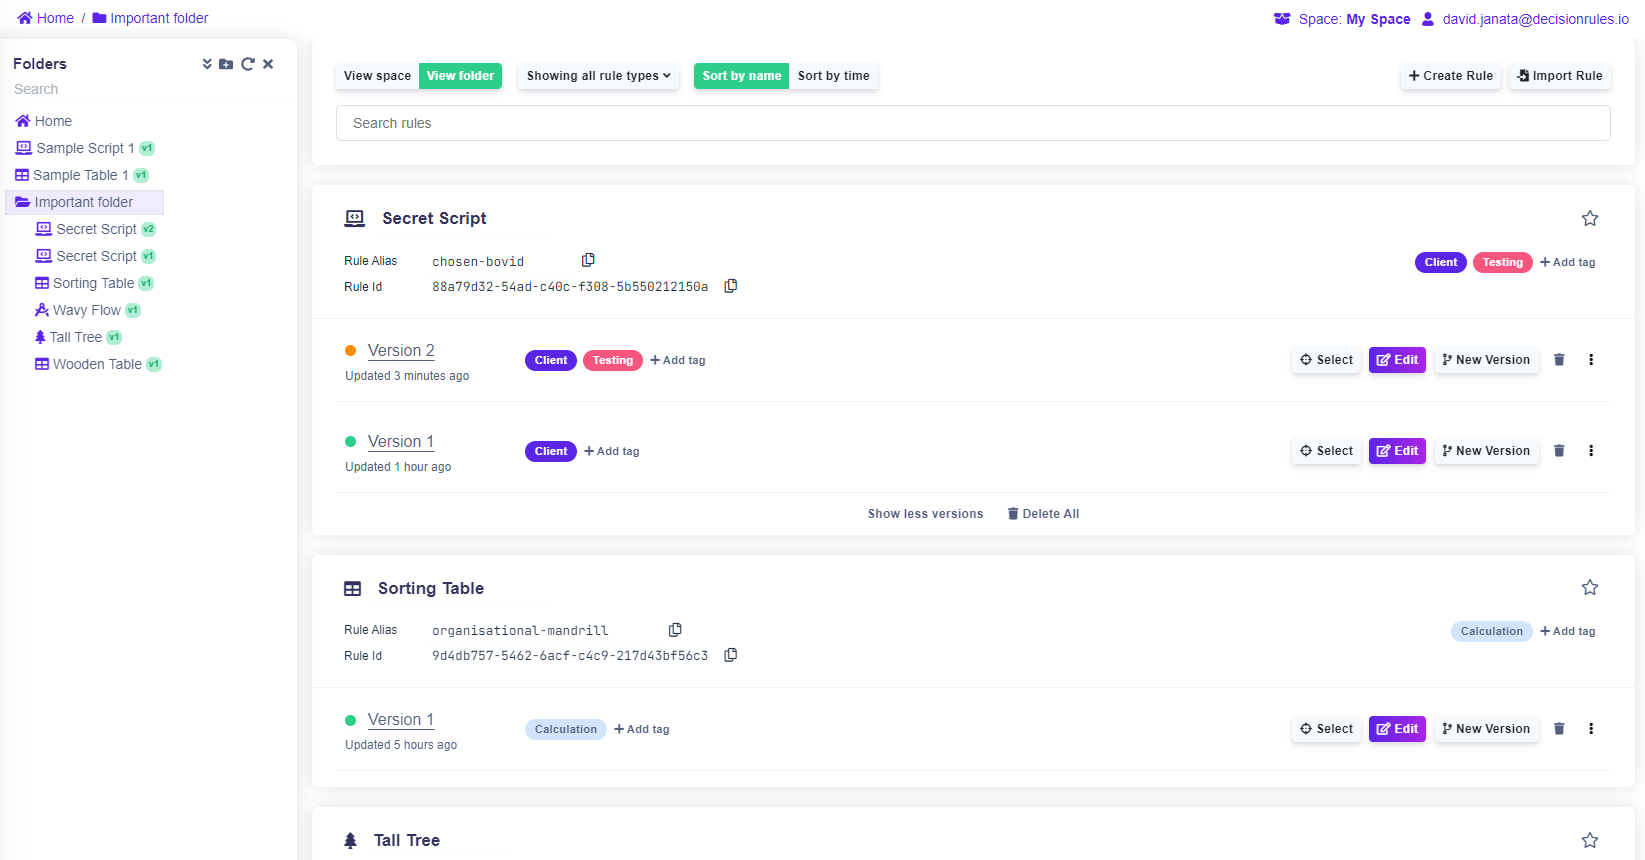Select Important folder in the folder tree
The image size is (1645, 860).
(x=85, y=202)
